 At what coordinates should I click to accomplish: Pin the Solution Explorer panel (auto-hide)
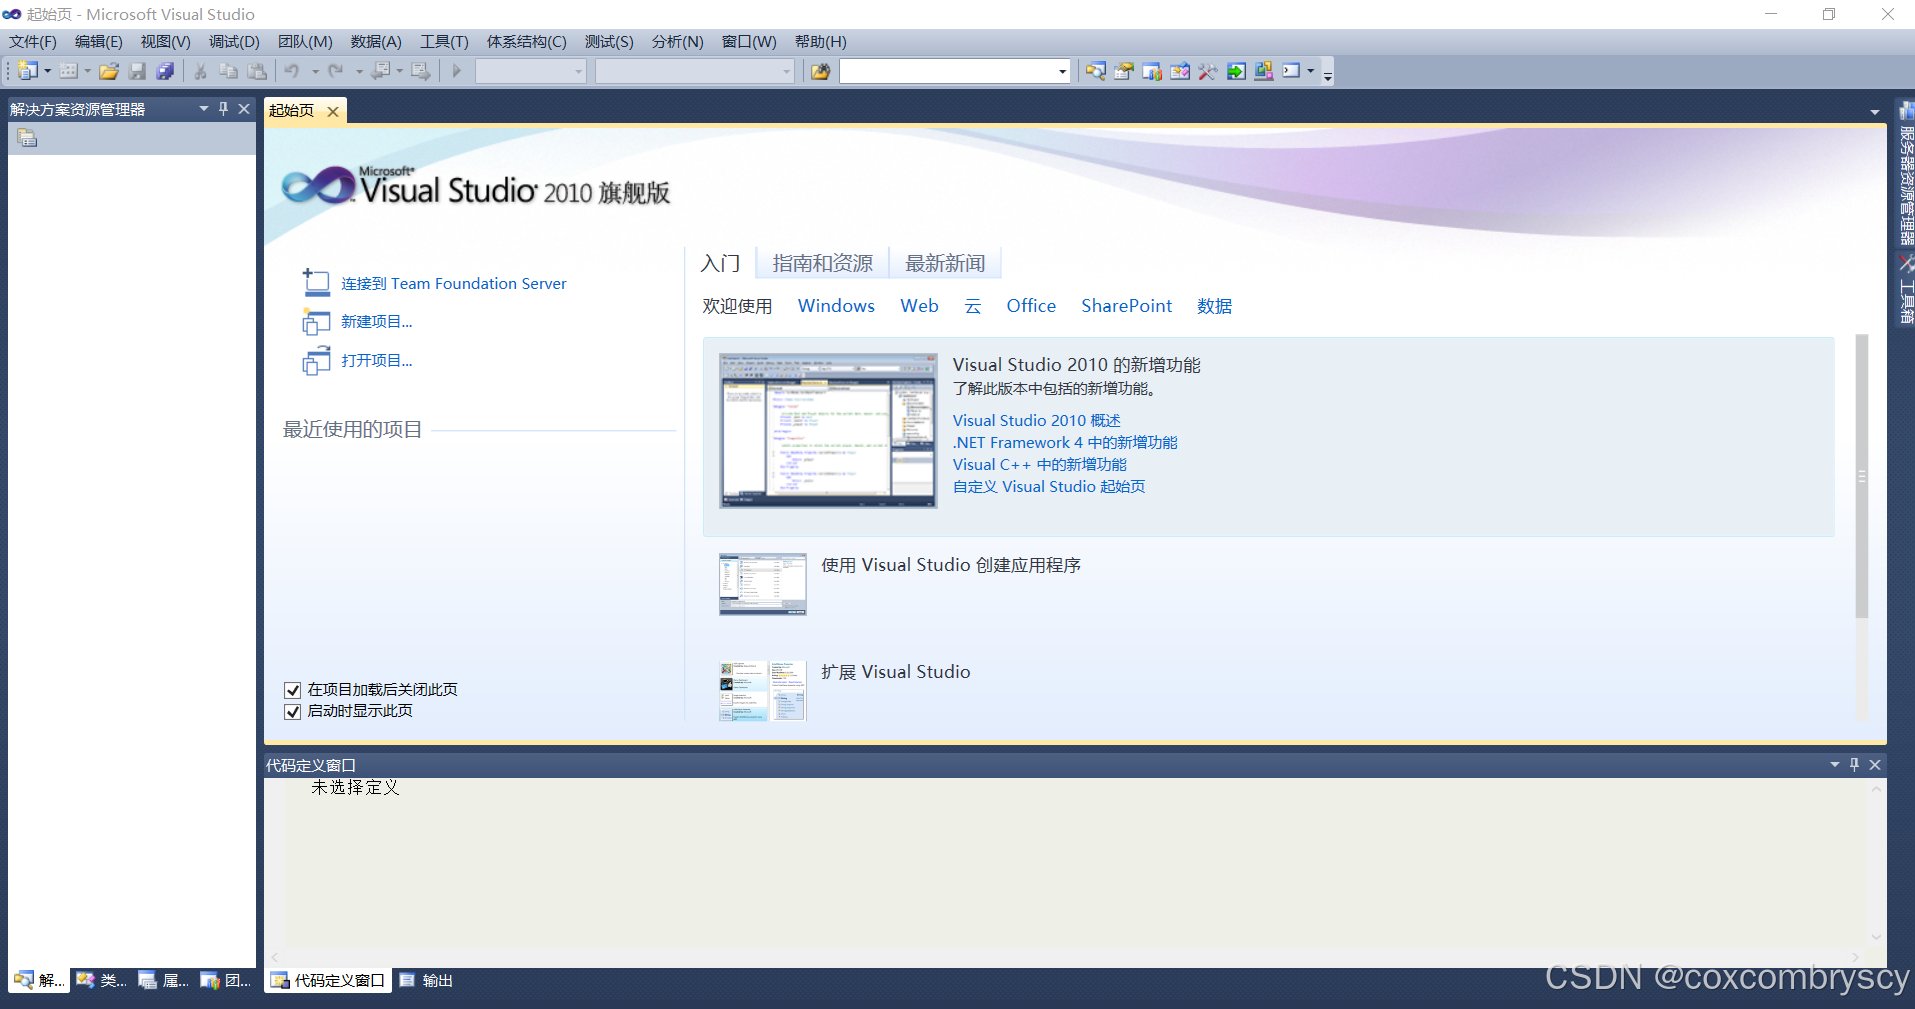[x=223, y=109]
